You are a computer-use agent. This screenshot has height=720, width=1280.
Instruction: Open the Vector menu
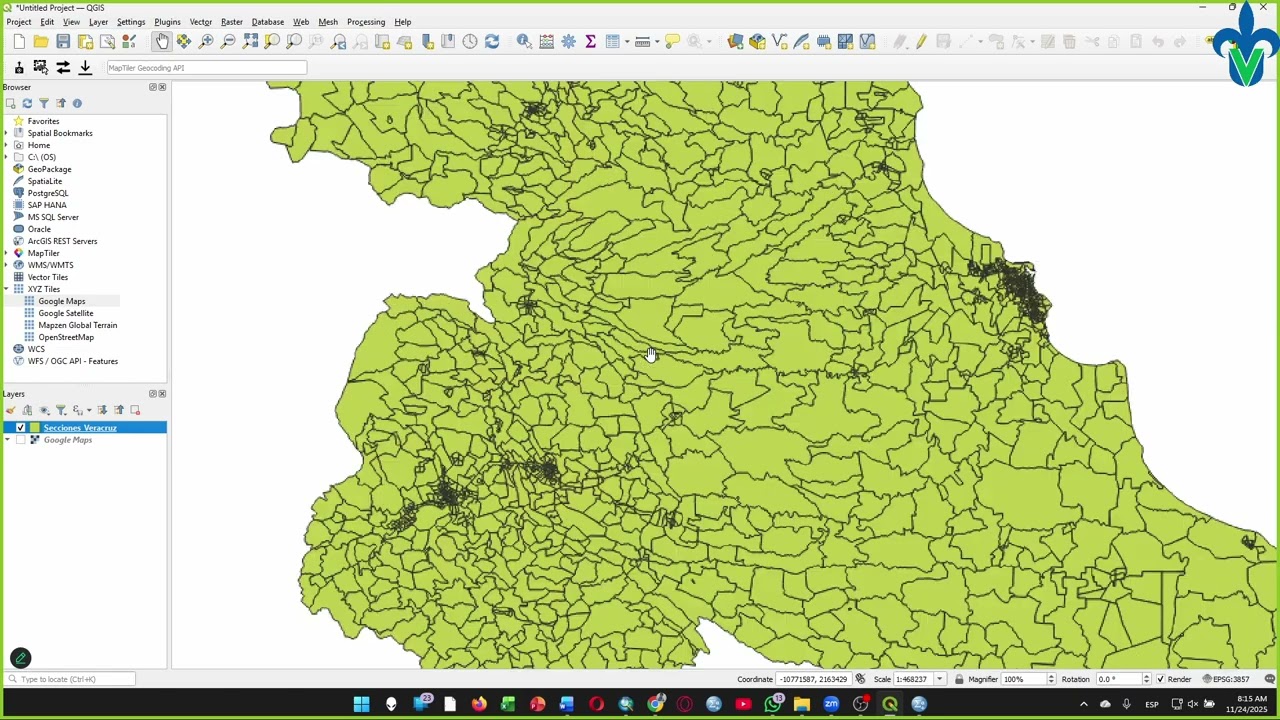click(201, 22)
